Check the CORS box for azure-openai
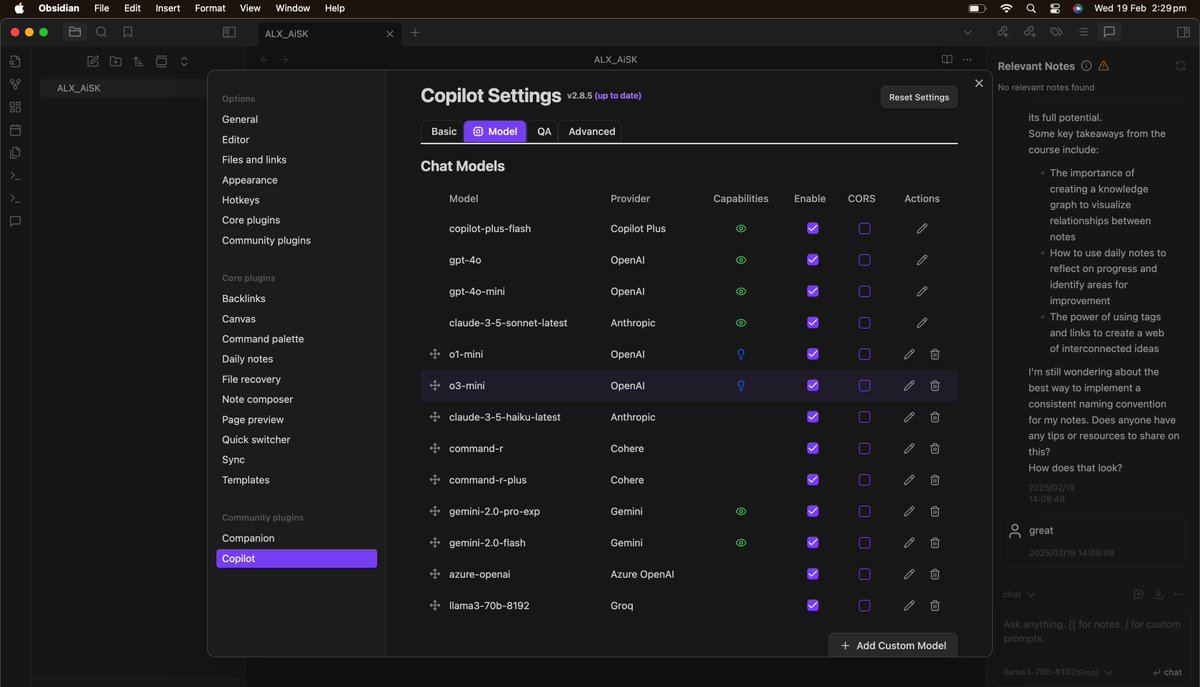 click(864, 574)
